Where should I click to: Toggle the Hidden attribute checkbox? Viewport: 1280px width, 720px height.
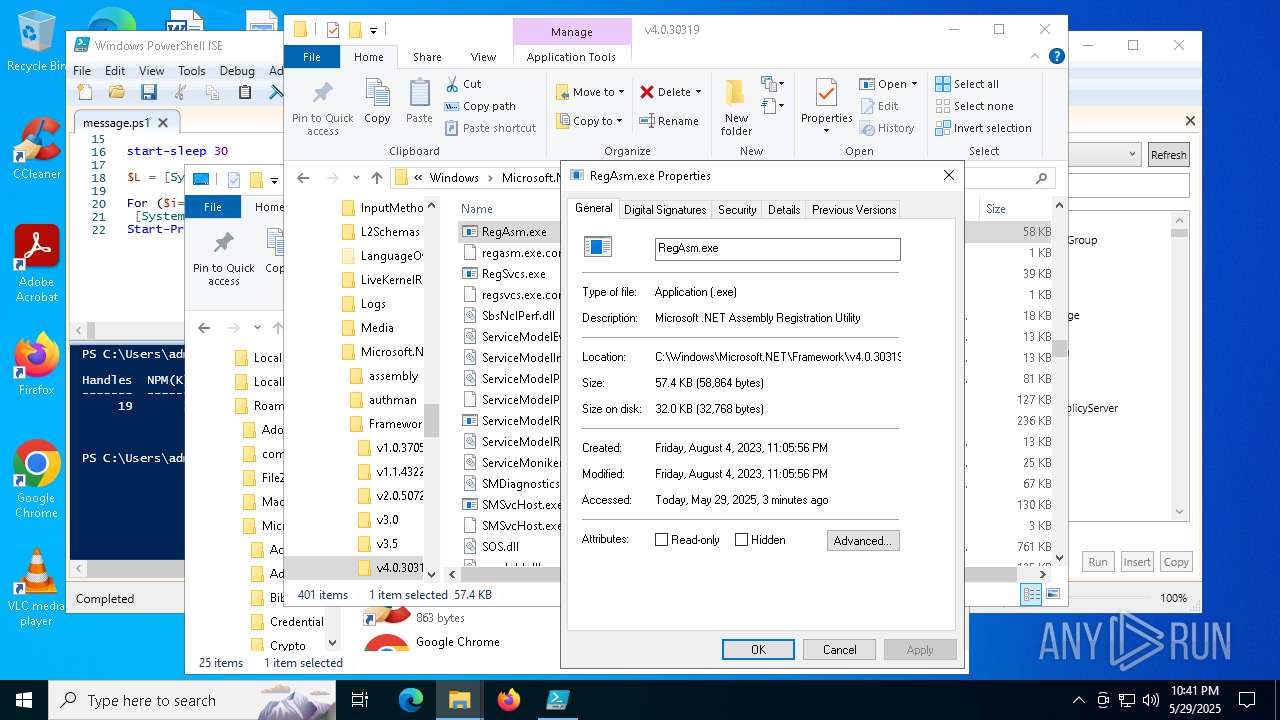click(741, 540)
